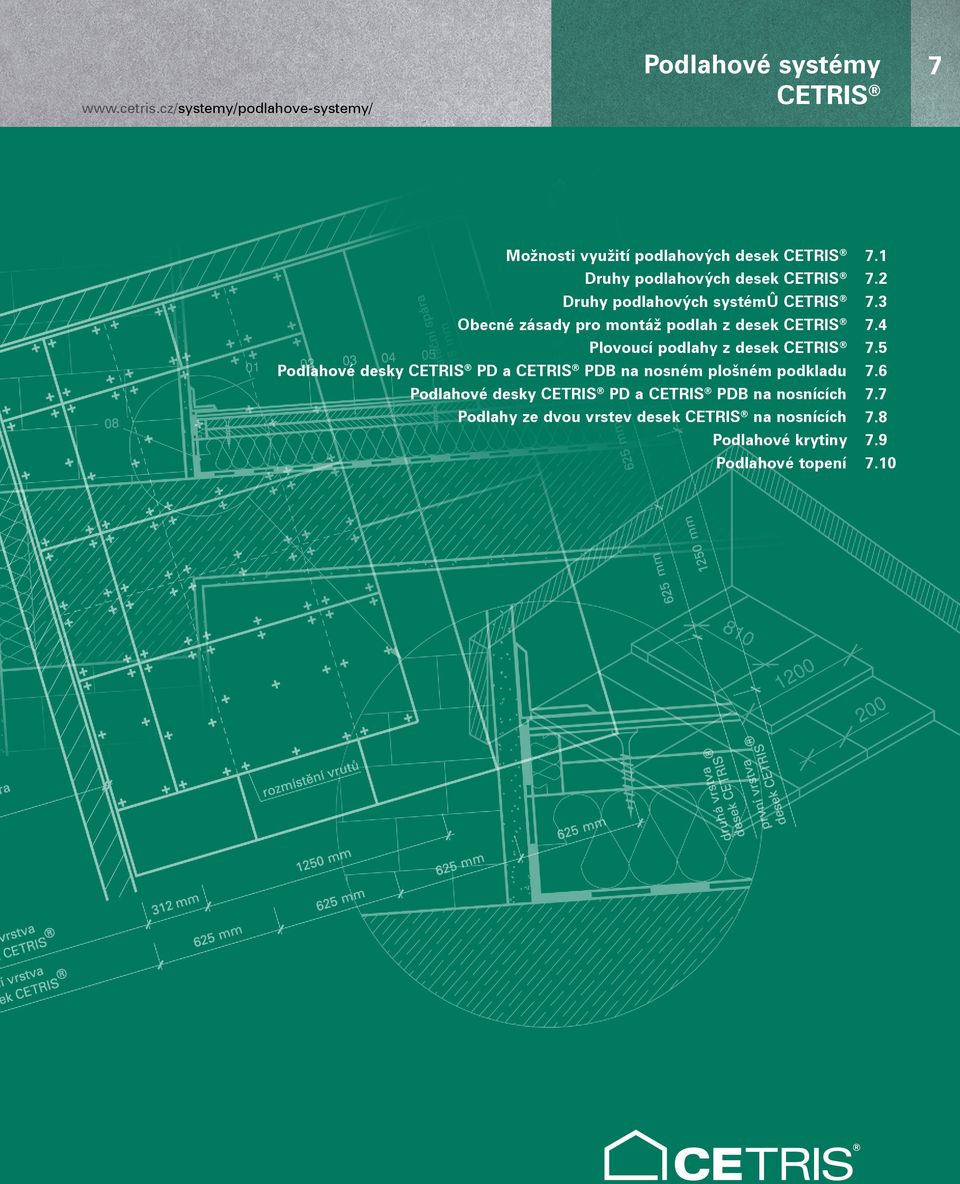Click the 'rozmístění vrutů' drawing label
Viewport: 960px width, 1184px height.
310,779
